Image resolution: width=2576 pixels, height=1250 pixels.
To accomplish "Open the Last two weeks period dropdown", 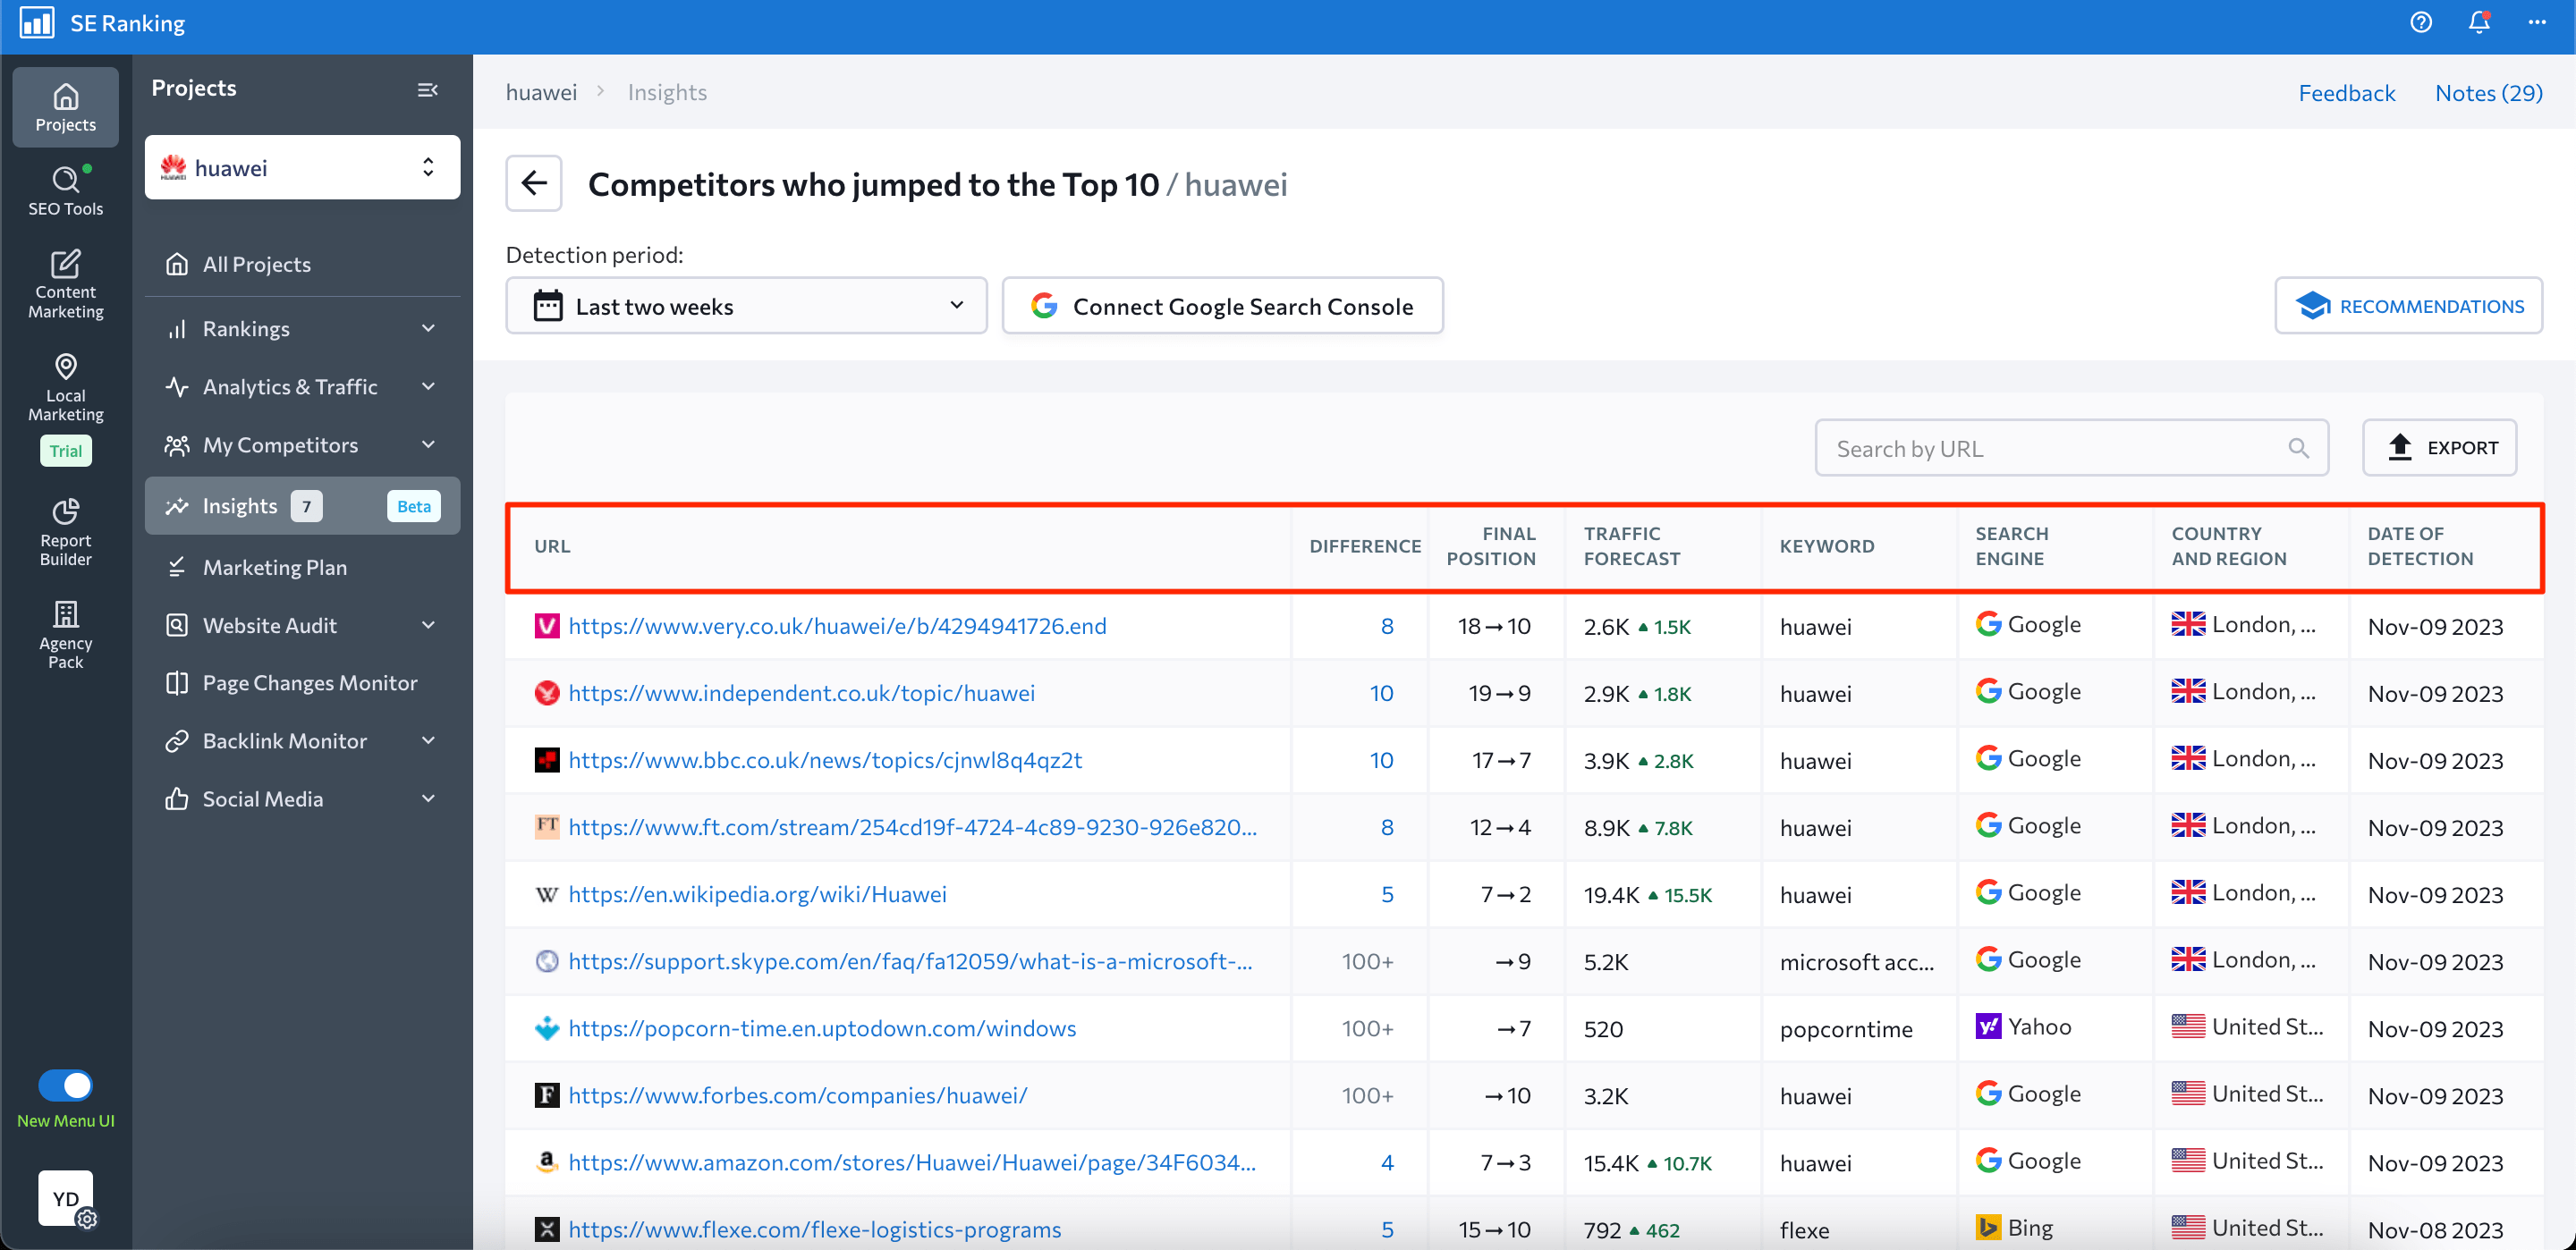I will (746, 306).
